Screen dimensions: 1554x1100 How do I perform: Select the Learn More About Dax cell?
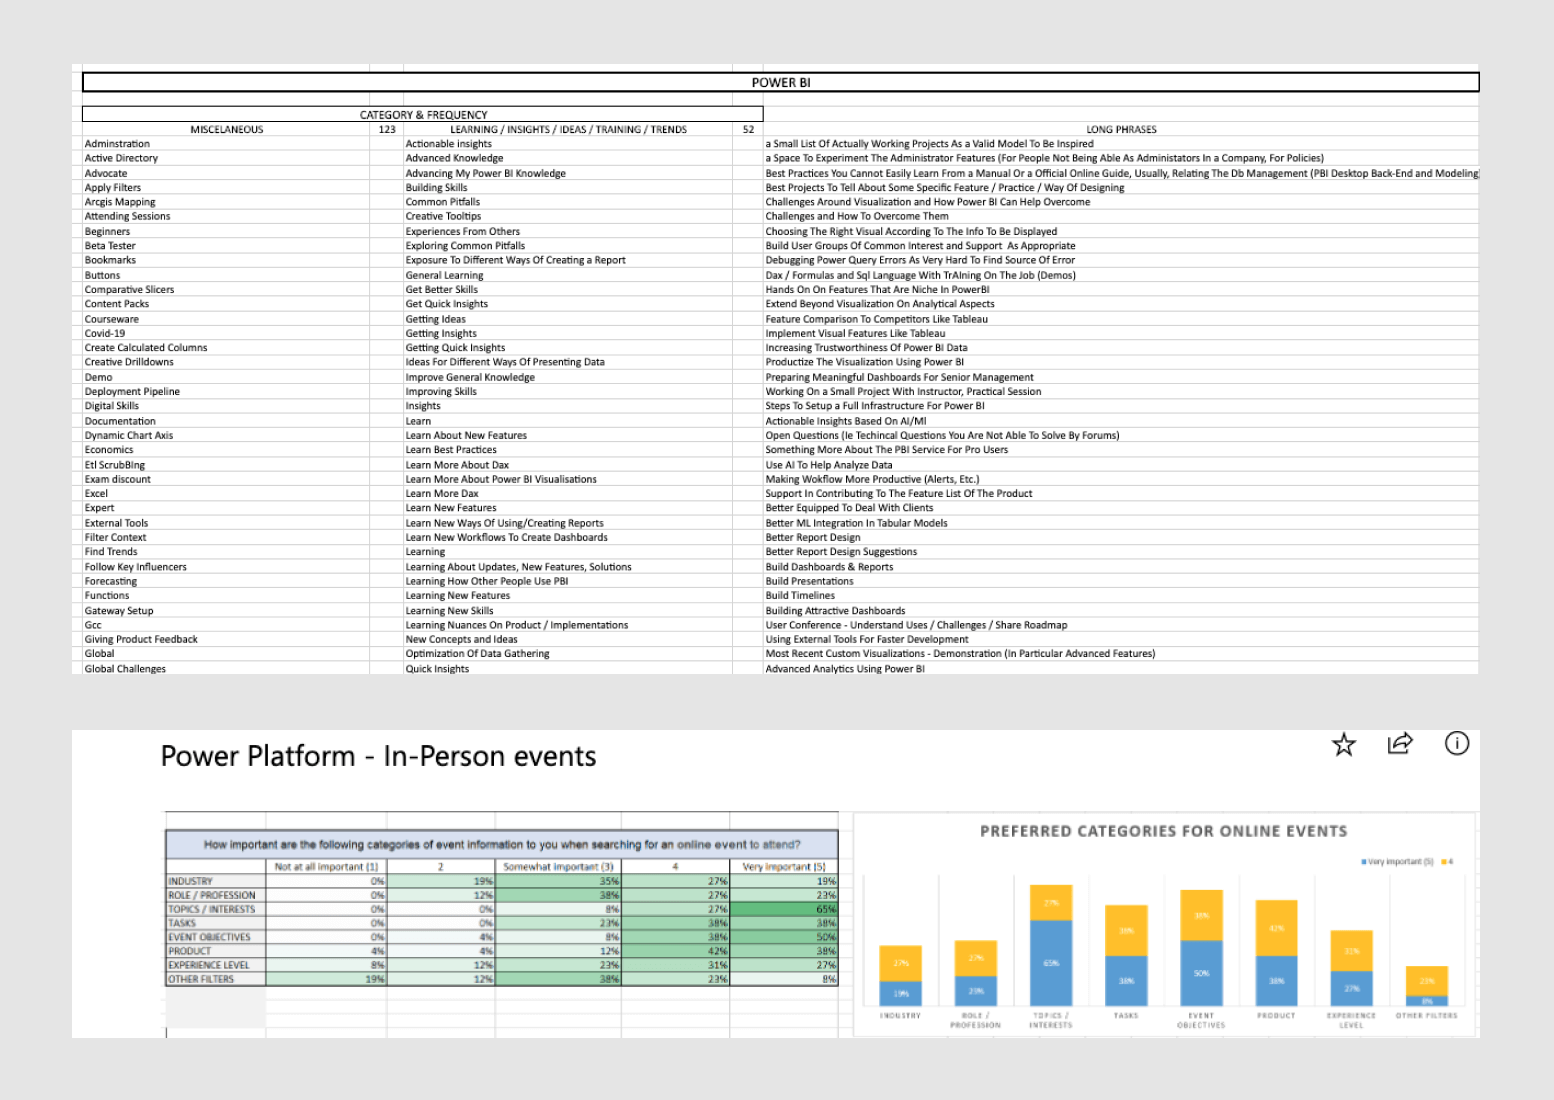[x=568, y=464]
